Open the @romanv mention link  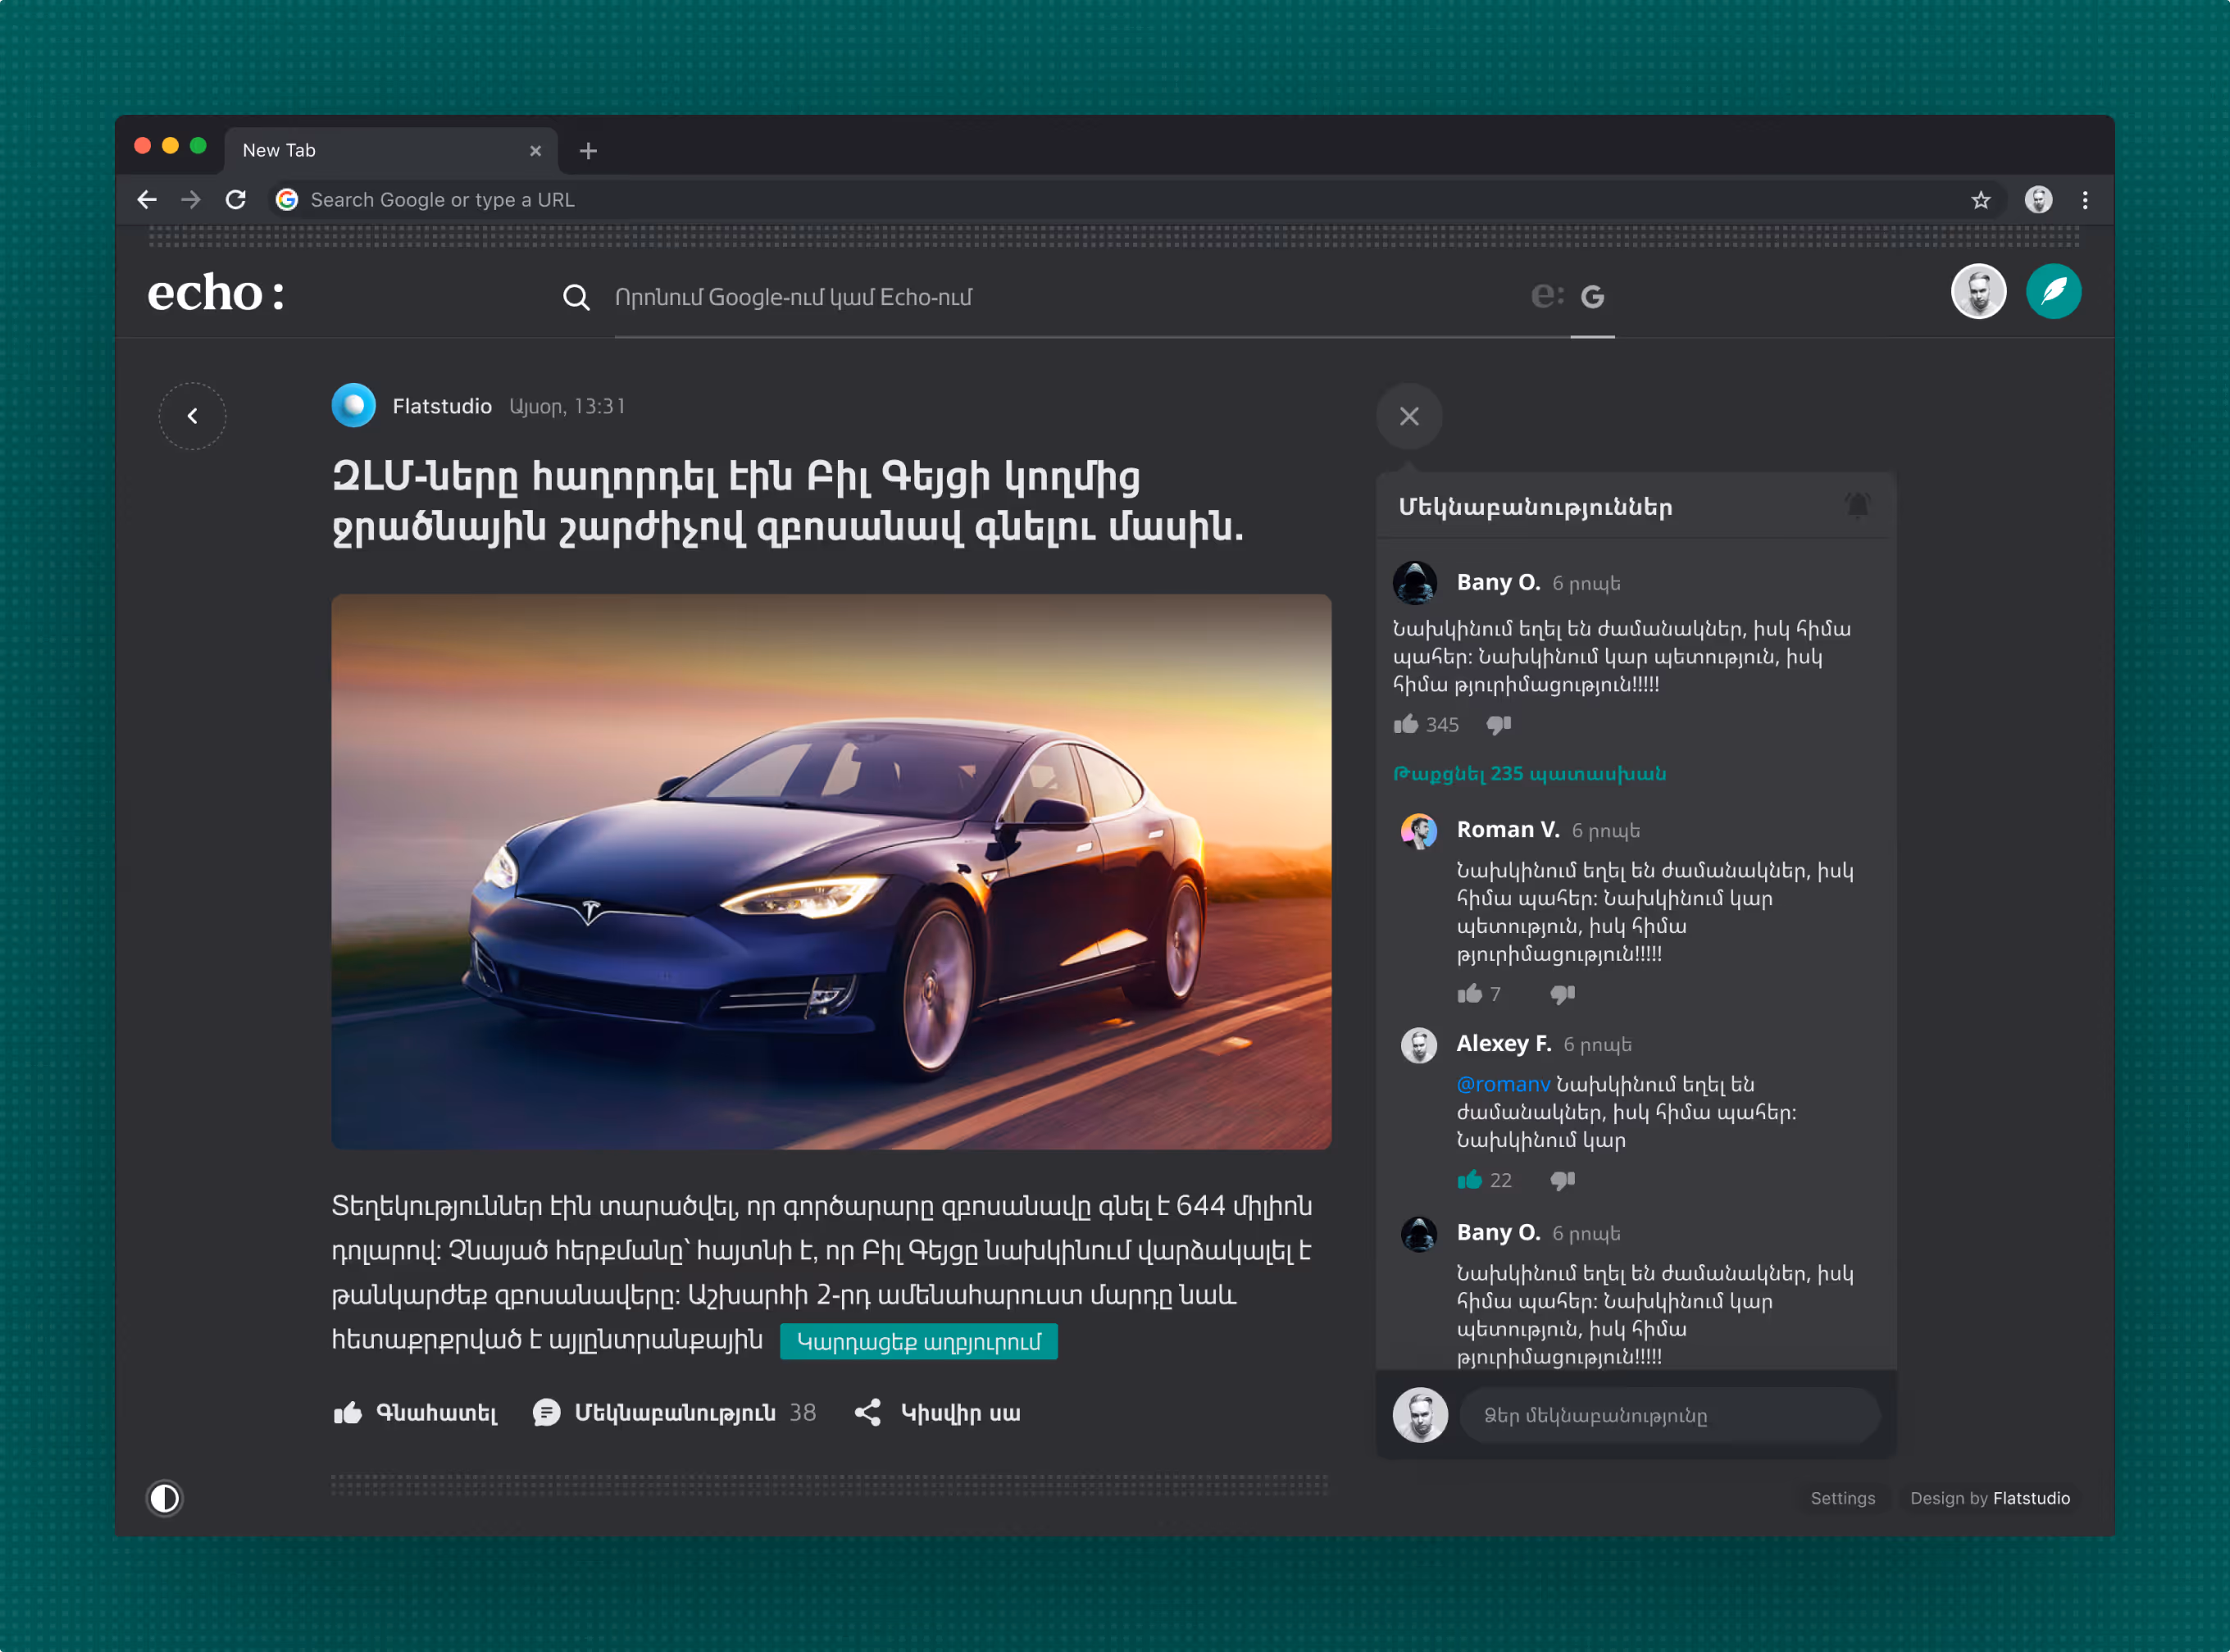(1502, 1085)
